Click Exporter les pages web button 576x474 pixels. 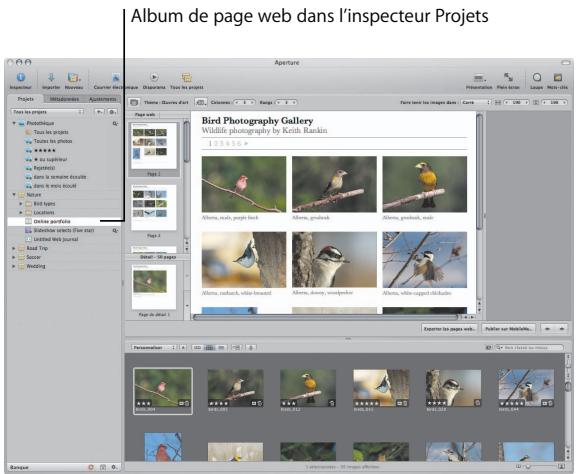coord(449,329)
